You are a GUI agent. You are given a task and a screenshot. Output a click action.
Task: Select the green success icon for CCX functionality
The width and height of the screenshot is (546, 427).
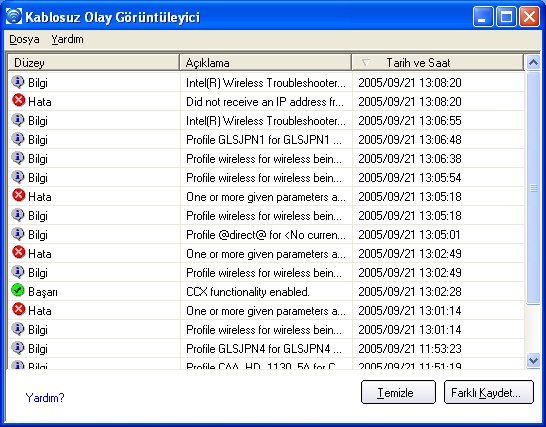[18, 290]
